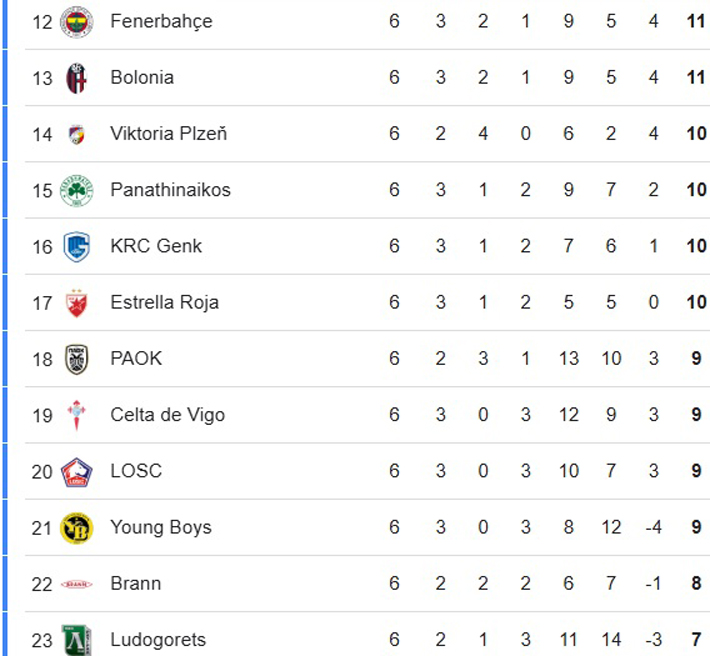Image resolution: width=710 pixels, height=656 pixels.
Task: Click the Young Boys yellow crest
Action: point(76,527)
